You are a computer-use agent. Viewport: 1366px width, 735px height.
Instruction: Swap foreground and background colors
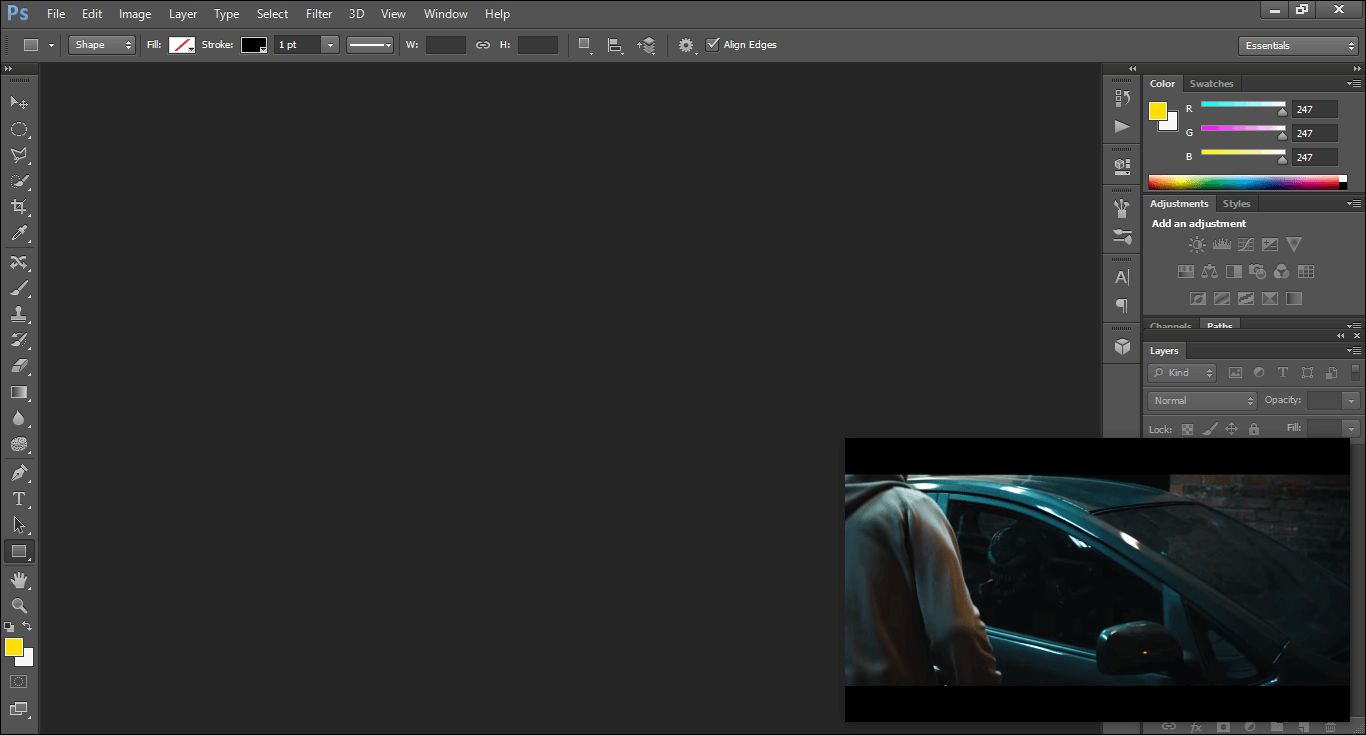pyautogui.click(x=27, y=626)
